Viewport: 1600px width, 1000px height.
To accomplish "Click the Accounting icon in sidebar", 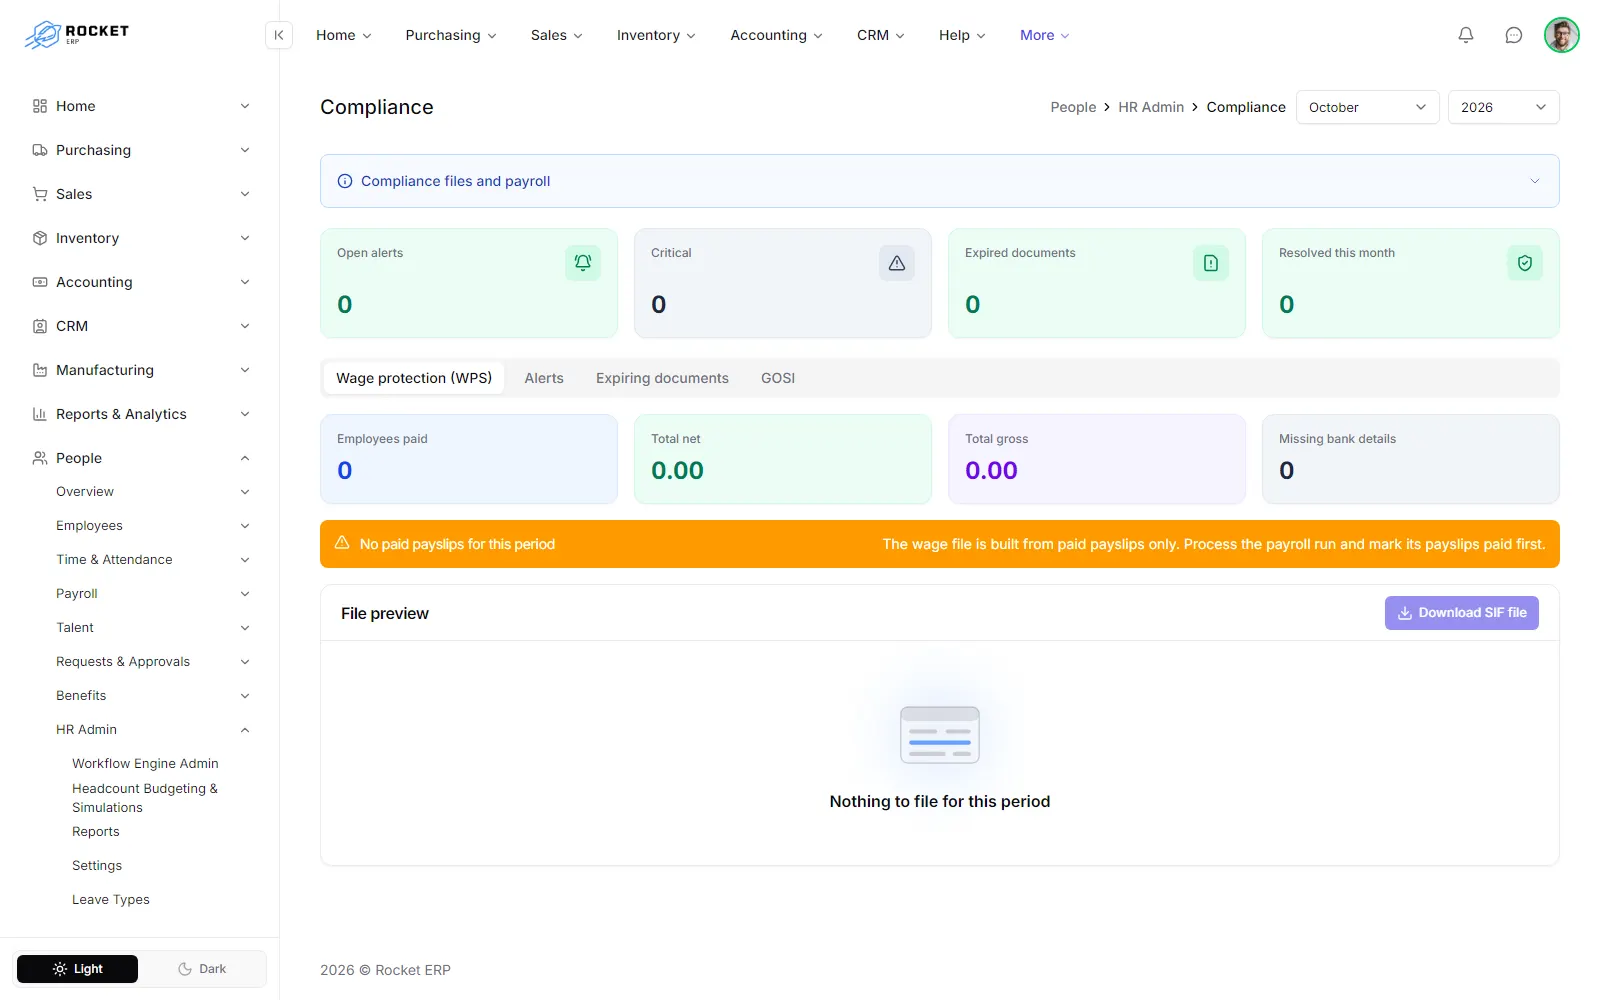I will click(x=40, y=282).
